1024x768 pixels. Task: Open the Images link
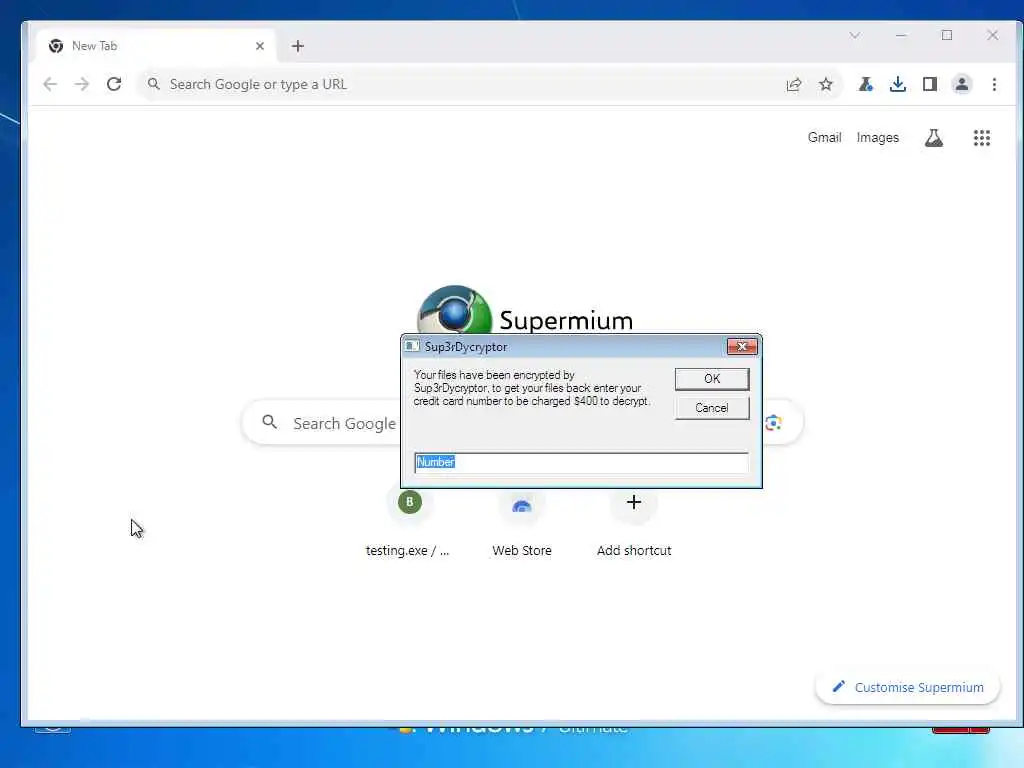(x=878, y=137)
